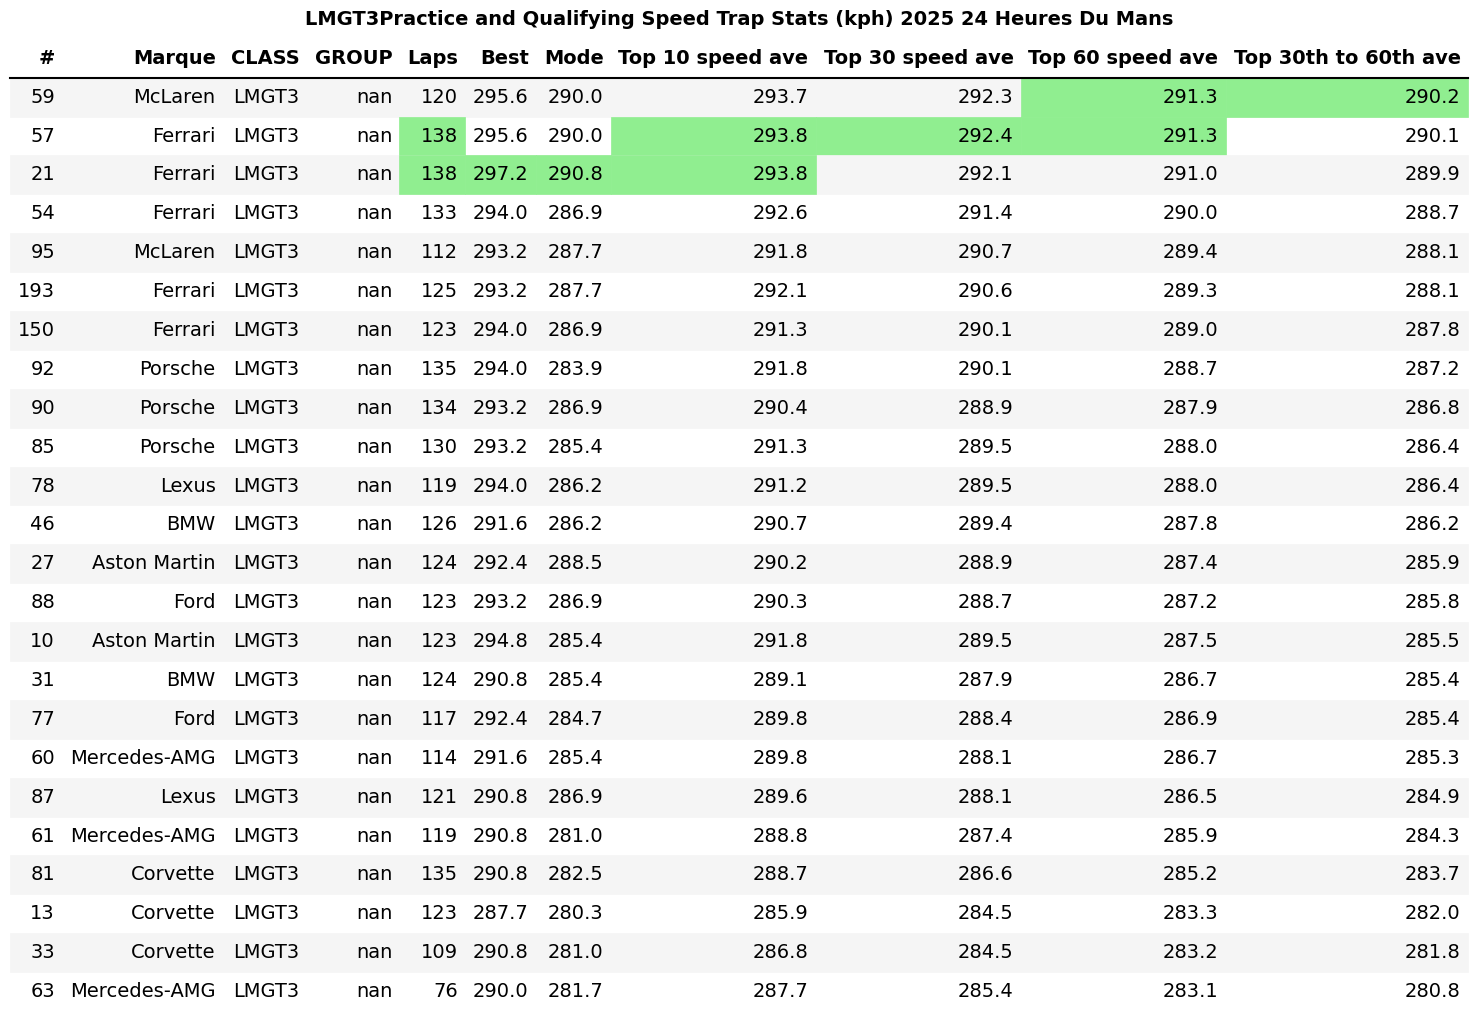This screenshot has height=1011, width=1477.
Task: Sort the table by the Best column header
Action: click(504, 57)
